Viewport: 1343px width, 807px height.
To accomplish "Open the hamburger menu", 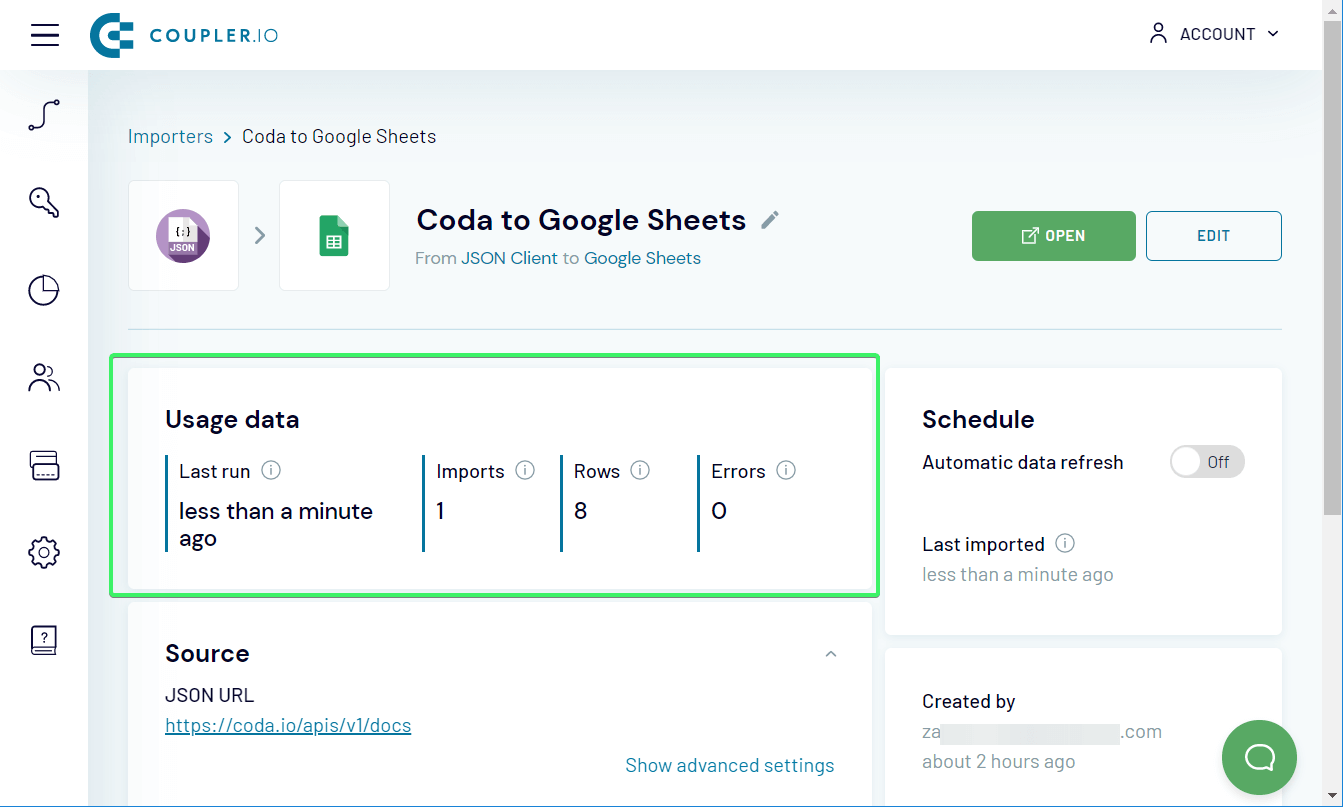I will pos(45,35).
